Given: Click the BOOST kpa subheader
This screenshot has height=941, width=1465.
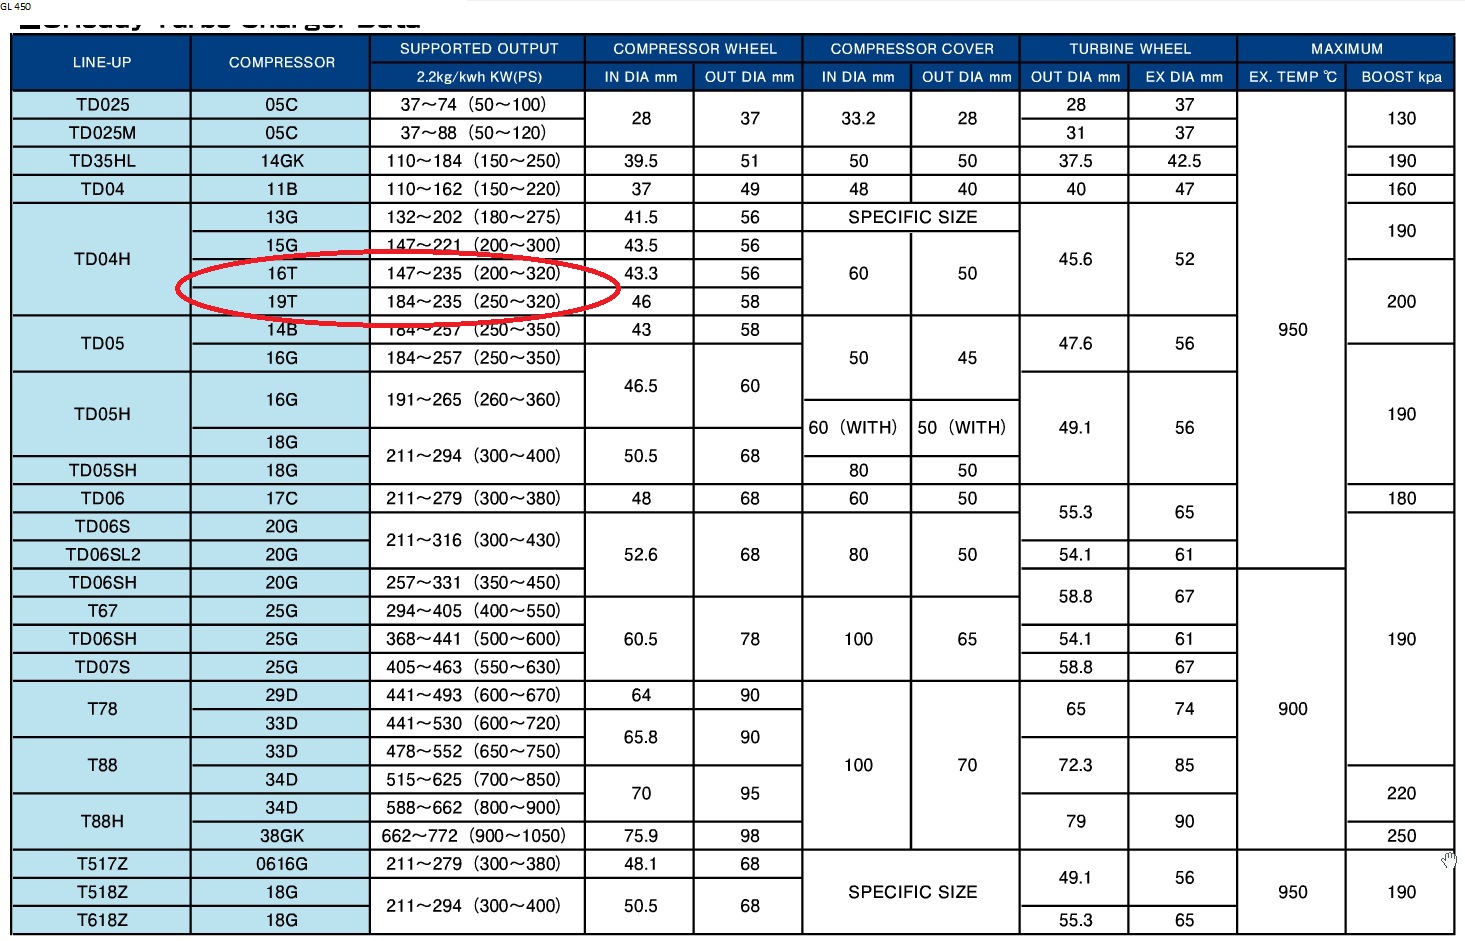Looking at the screenshot, I should coord(1401,77).
